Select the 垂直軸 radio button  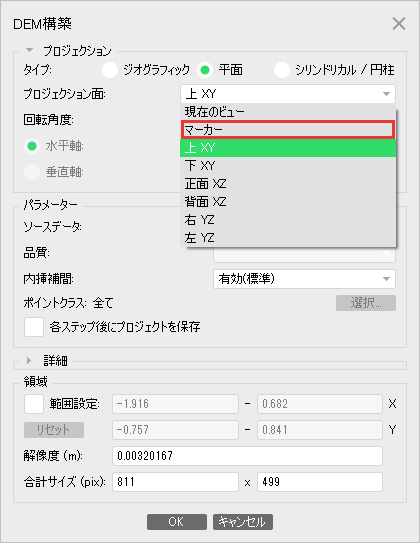pyautogui.click(x=32, y=172)
